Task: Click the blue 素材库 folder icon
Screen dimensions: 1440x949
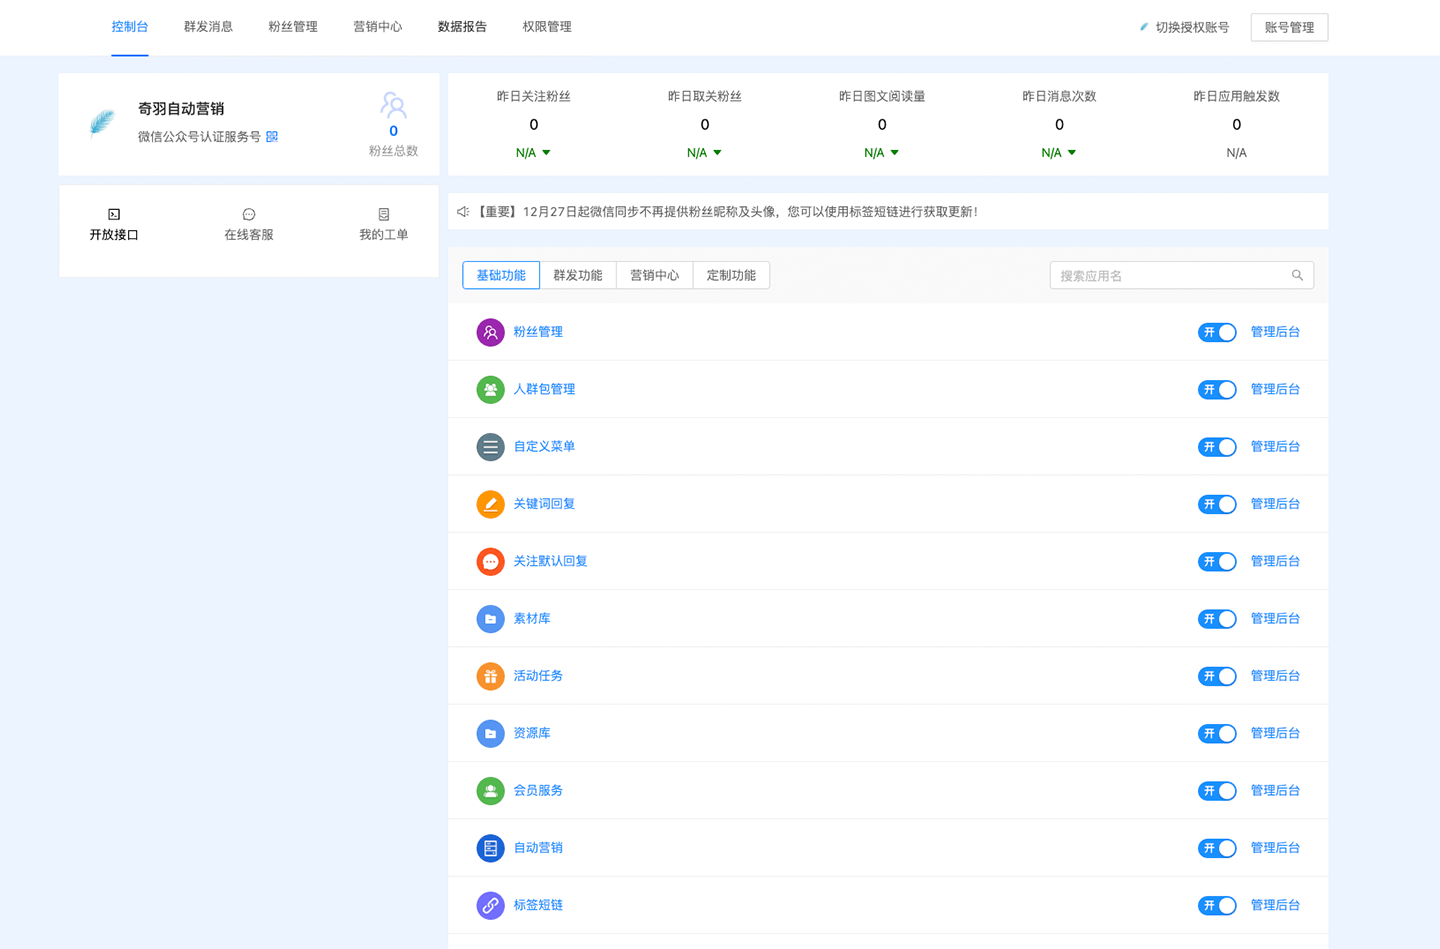Action: (x=490, y=619)
